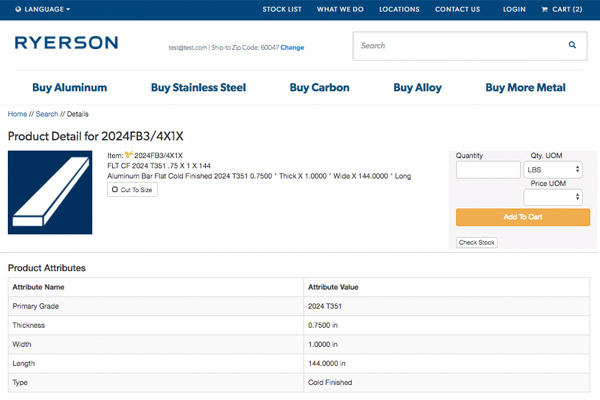Open the Stock List menu

tap(282, 10)
